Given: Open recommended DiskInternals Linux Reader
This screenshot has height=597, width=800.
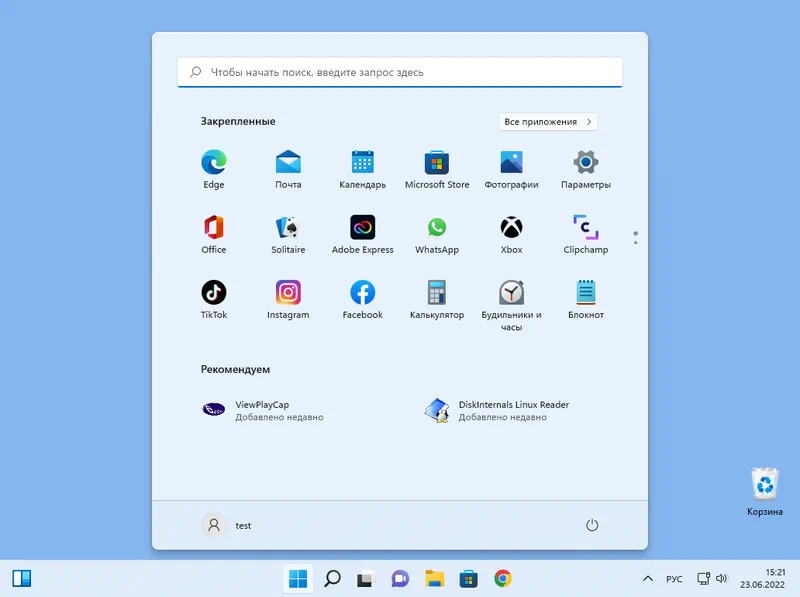Looking at the screenshot, I should tap(497, 410).
